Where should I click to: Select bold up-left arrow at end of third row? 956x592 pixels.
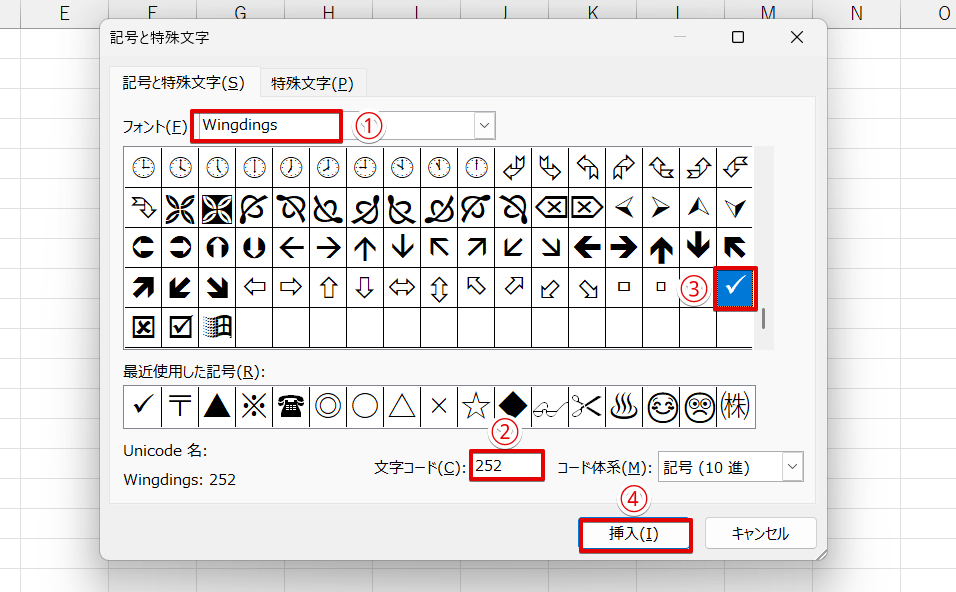pyautogui.click(x=735, y=248)
